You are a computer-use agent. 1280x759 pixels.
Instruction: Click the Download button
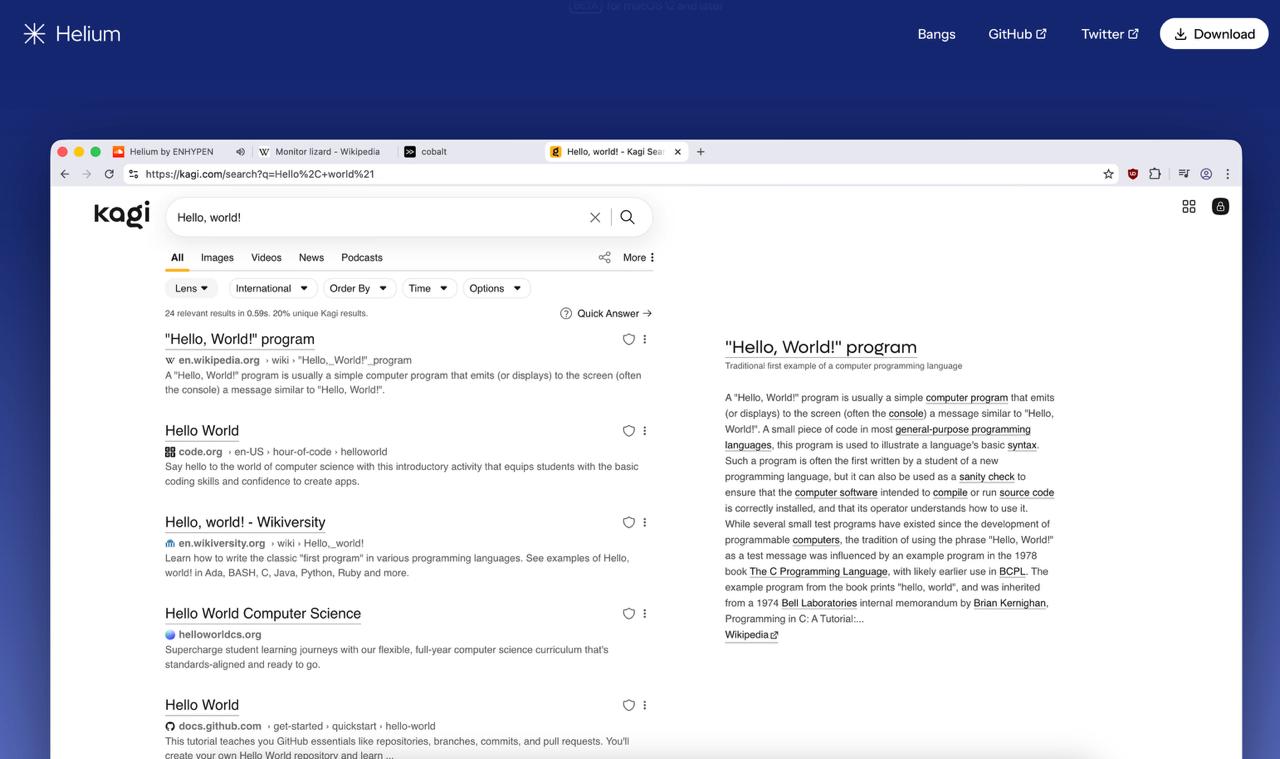[1214, 34]
